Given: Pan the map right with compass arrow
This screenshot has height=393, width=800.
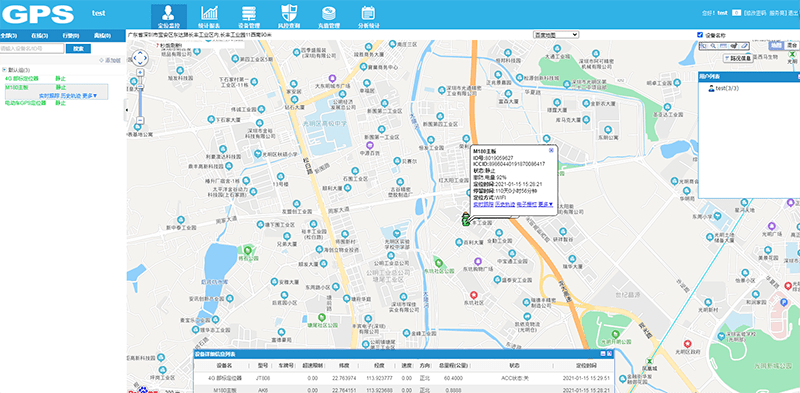Looking at the screenshot, I should [x=145, y=58].
